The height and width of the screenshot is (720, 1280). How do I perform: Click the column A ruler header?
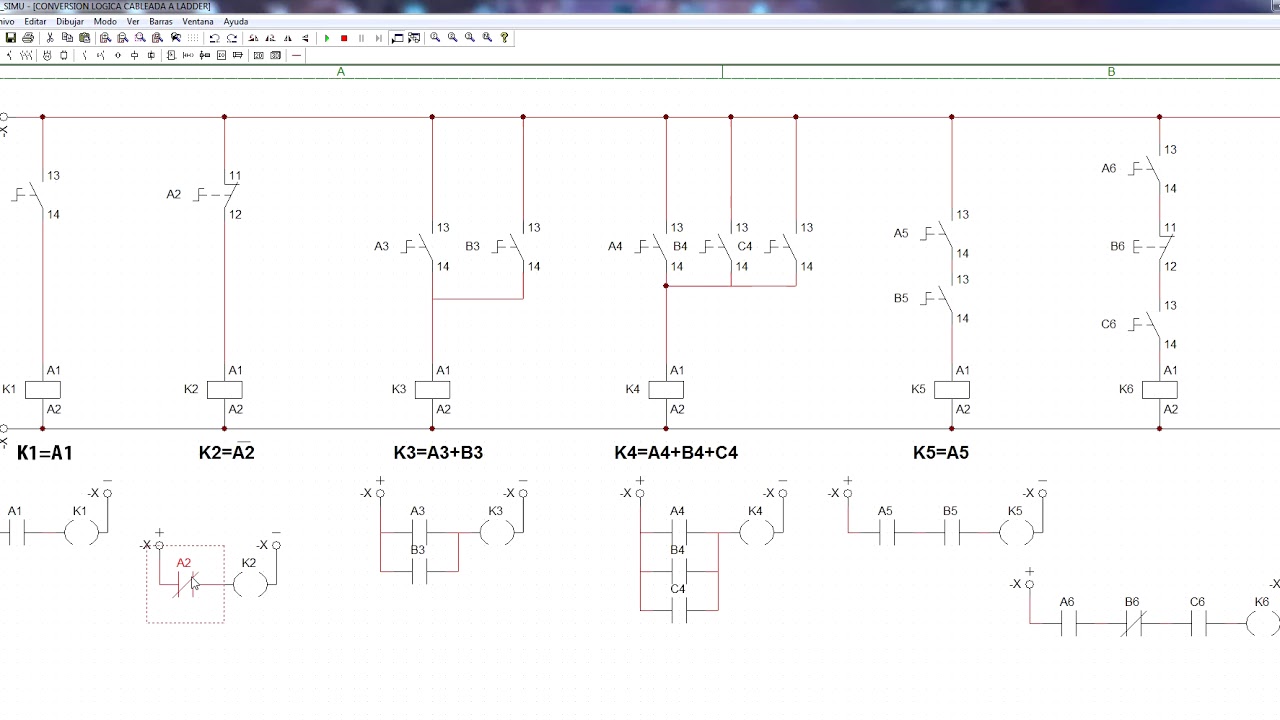click(x=341, y=72)
